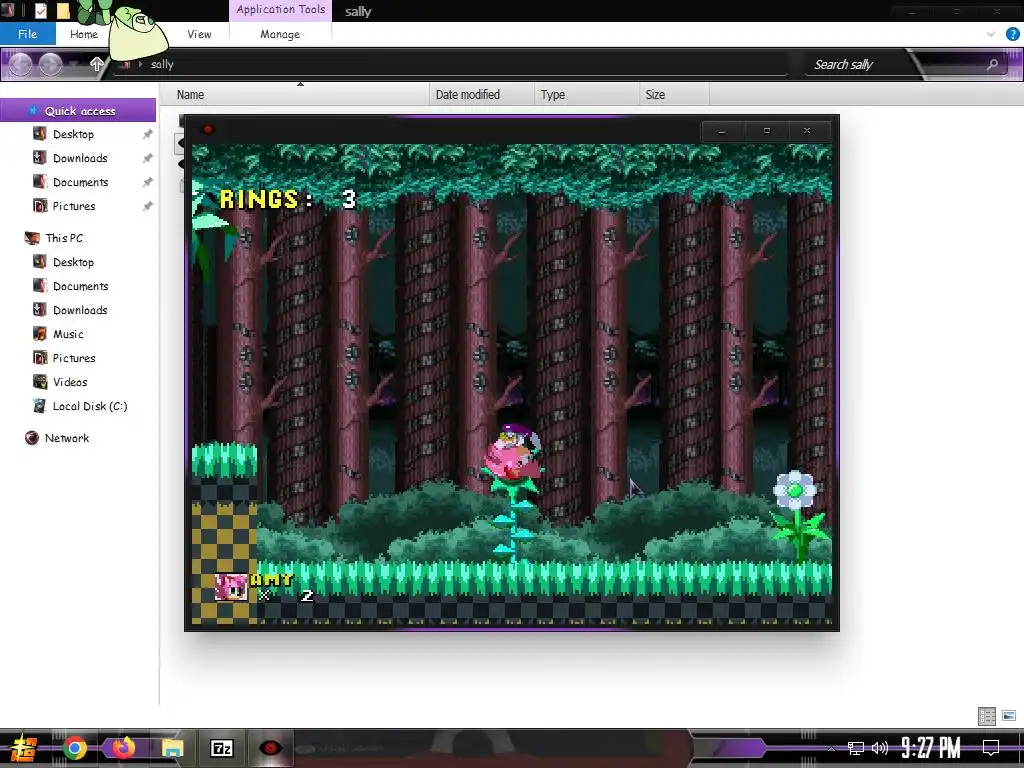
Task: Click the Forward navigation button
Action: pyautogui.click(x=50, y=64)
